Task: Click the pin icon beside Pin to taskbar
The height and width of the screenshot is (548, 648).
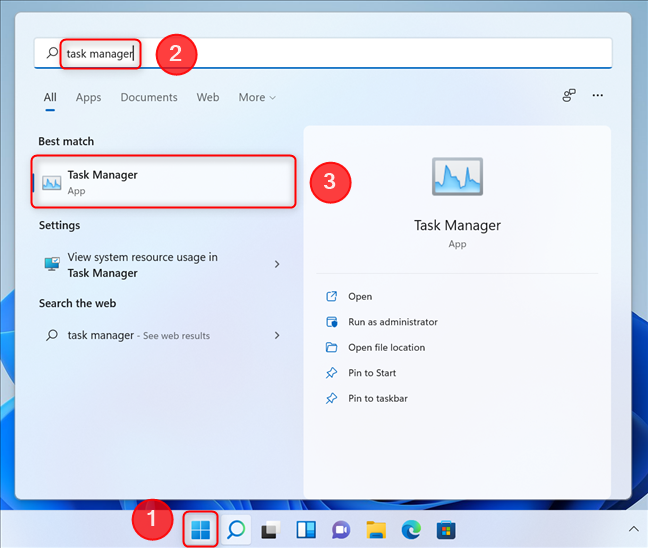Action: tap(331, 398)
